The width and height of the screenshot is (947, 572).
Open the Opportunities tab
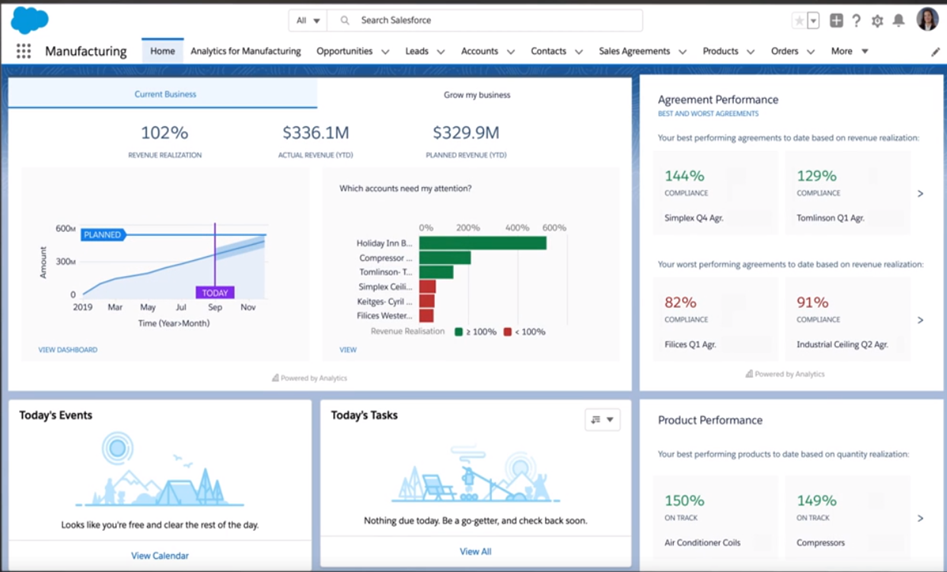pos(344,51)
